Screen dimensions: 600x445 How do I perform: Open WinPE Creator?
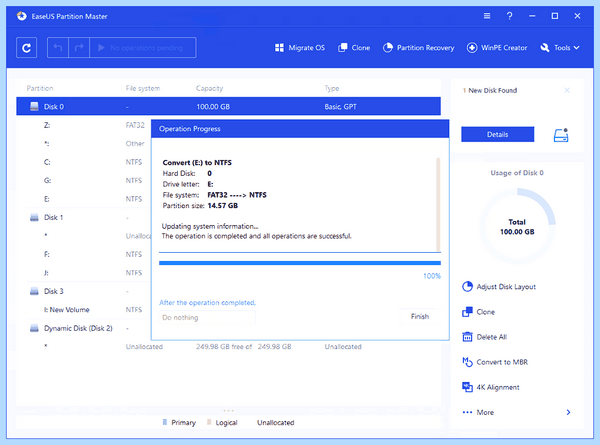tap(497, 48)
